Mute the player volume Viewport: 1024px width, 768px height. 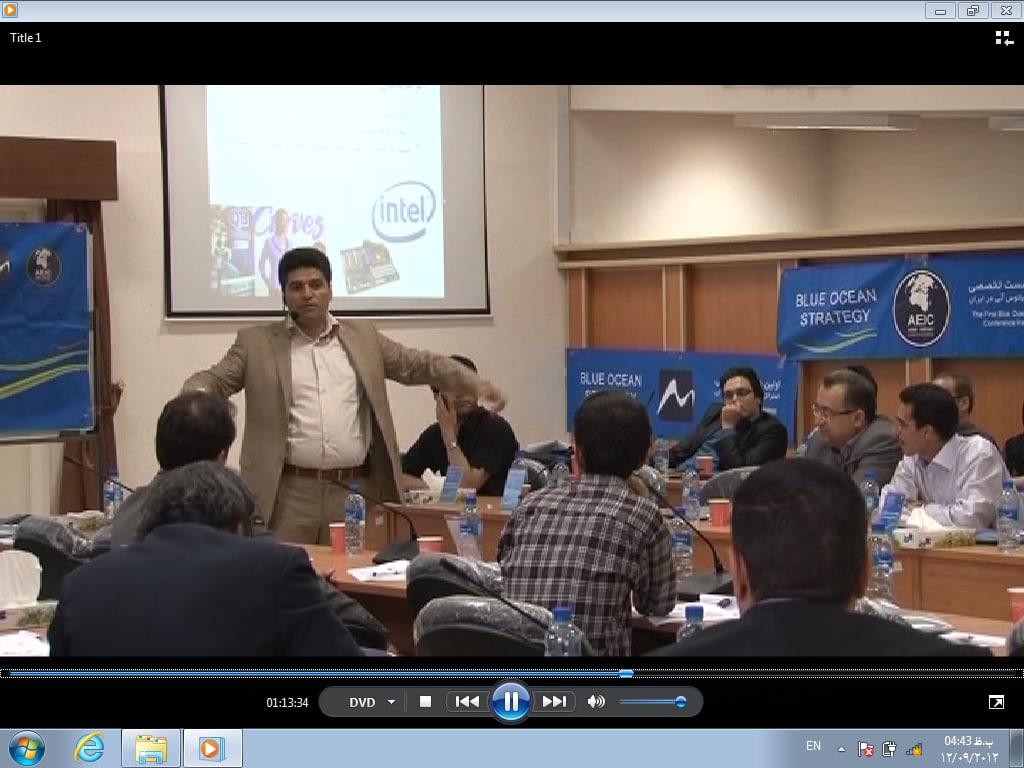[596, 701]
